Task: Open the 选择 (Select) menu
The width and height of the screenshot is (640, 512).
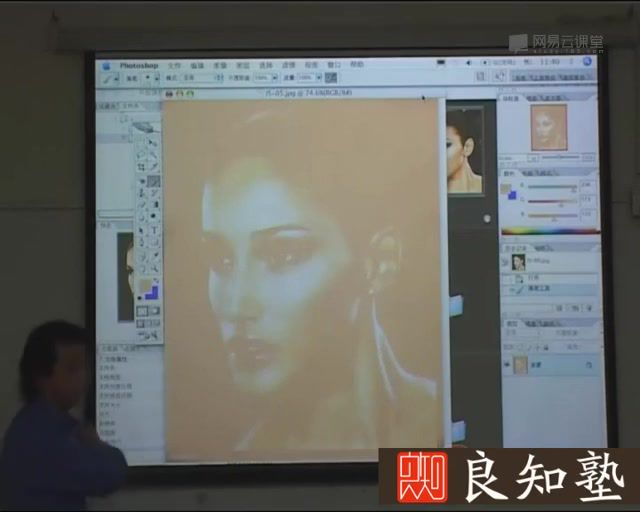Action: pyautogui.click(x=266, y=65)
